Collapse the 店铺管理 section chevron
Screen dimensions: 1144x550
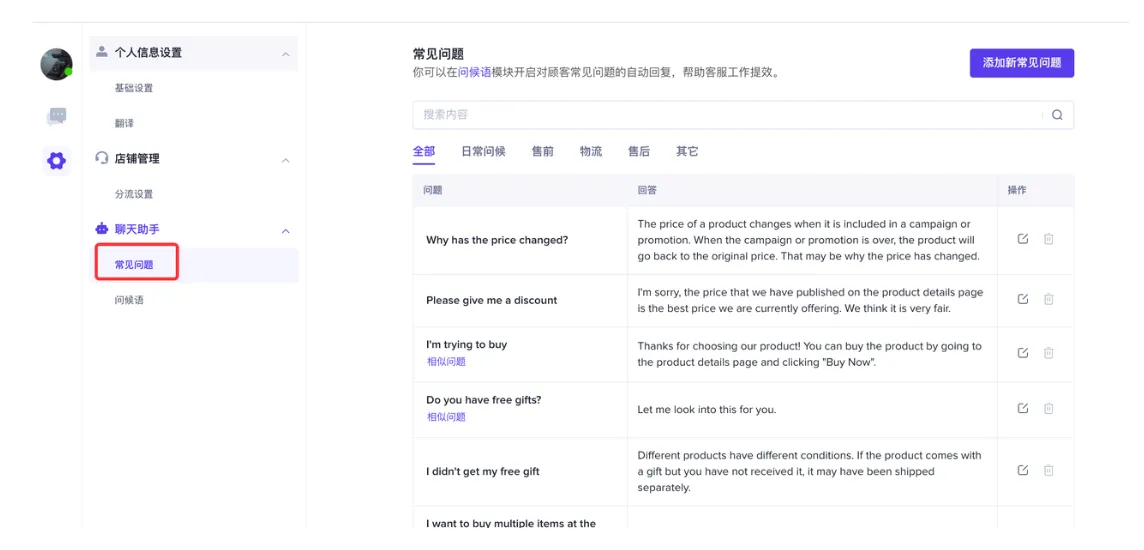pos(286,160)
